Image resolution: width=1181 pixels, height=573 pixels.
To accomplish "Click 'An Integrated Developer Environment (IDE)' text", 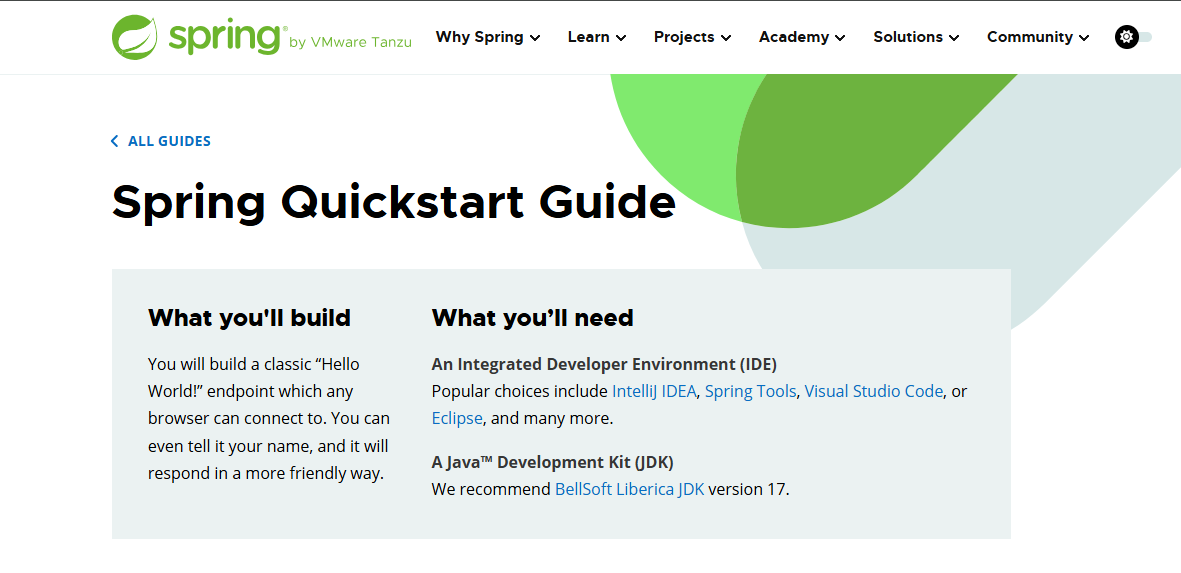I will coord(604,364).
